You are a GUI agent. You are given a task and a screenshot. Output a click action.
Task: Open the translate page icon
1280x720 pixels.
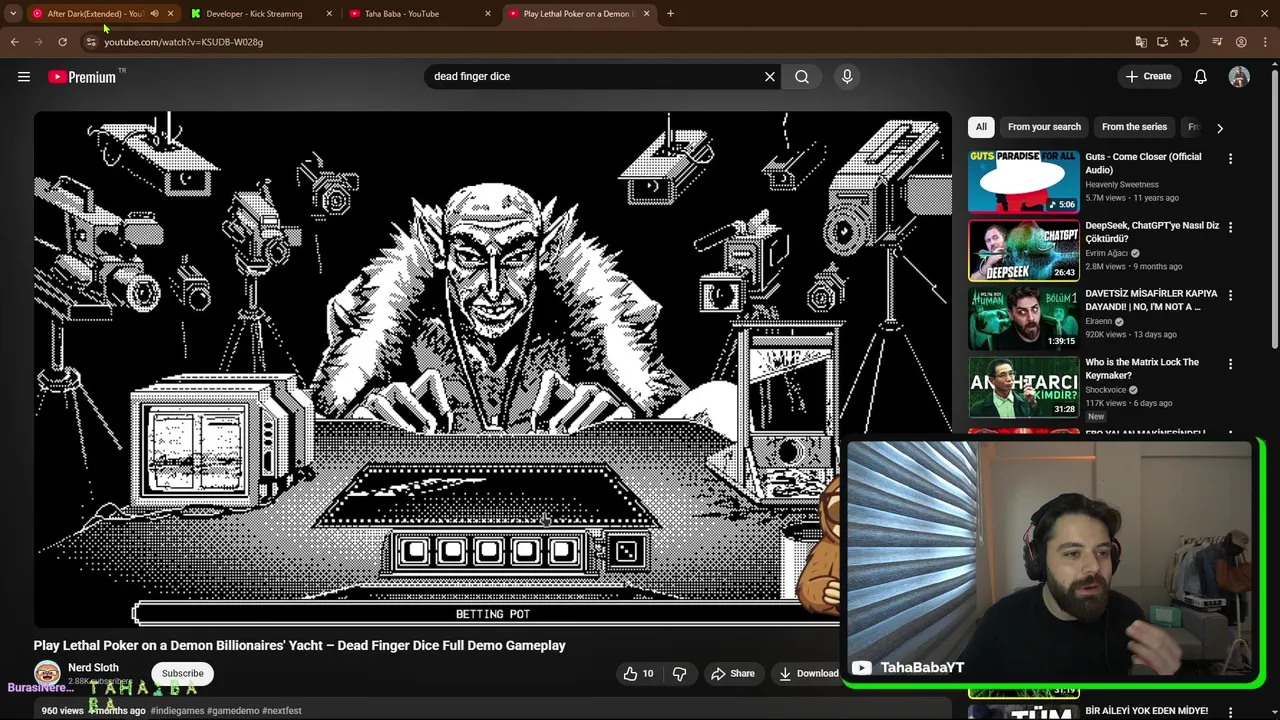coord(1141,42)
